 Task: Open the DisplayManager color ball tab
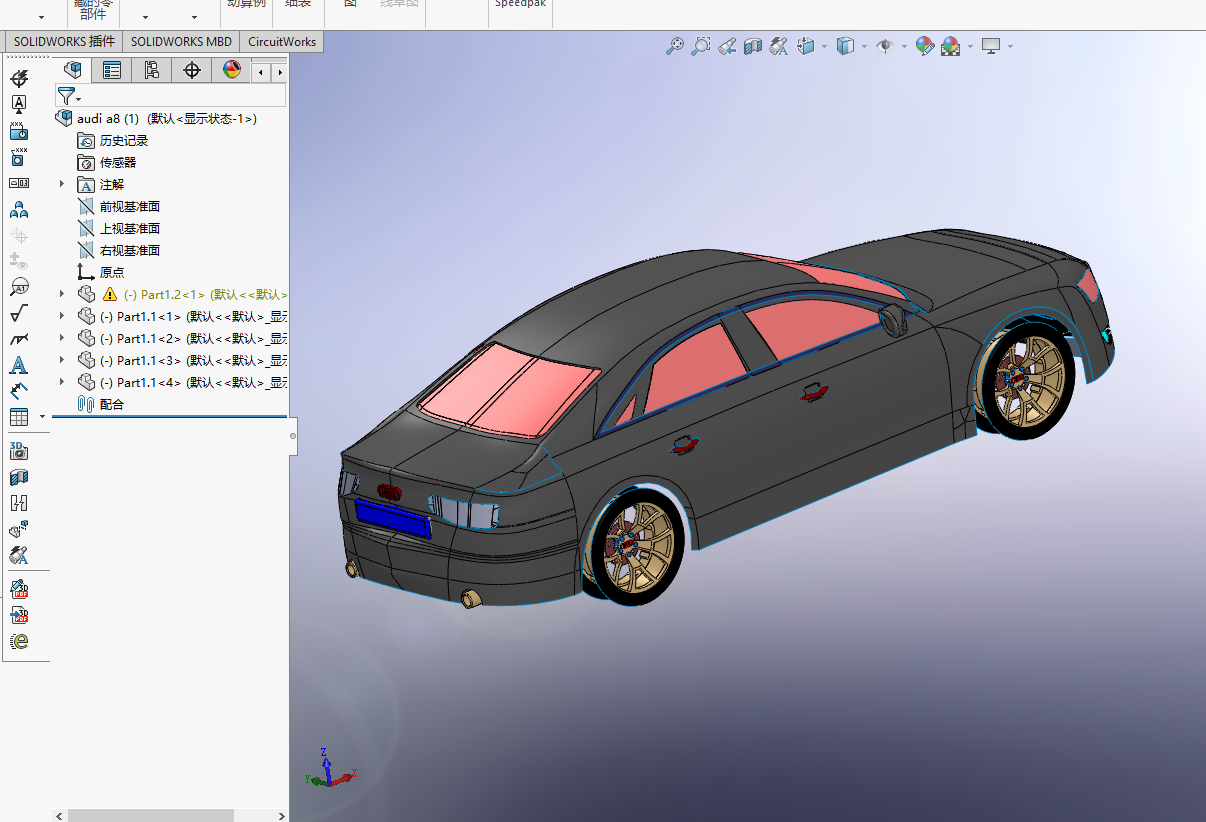232,70
